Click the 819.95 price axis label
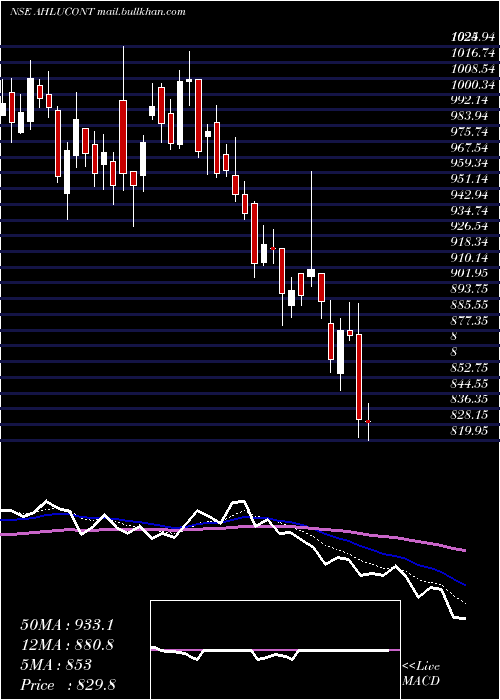The width and height of the screenshot is (500, 700). coord(469,430)
